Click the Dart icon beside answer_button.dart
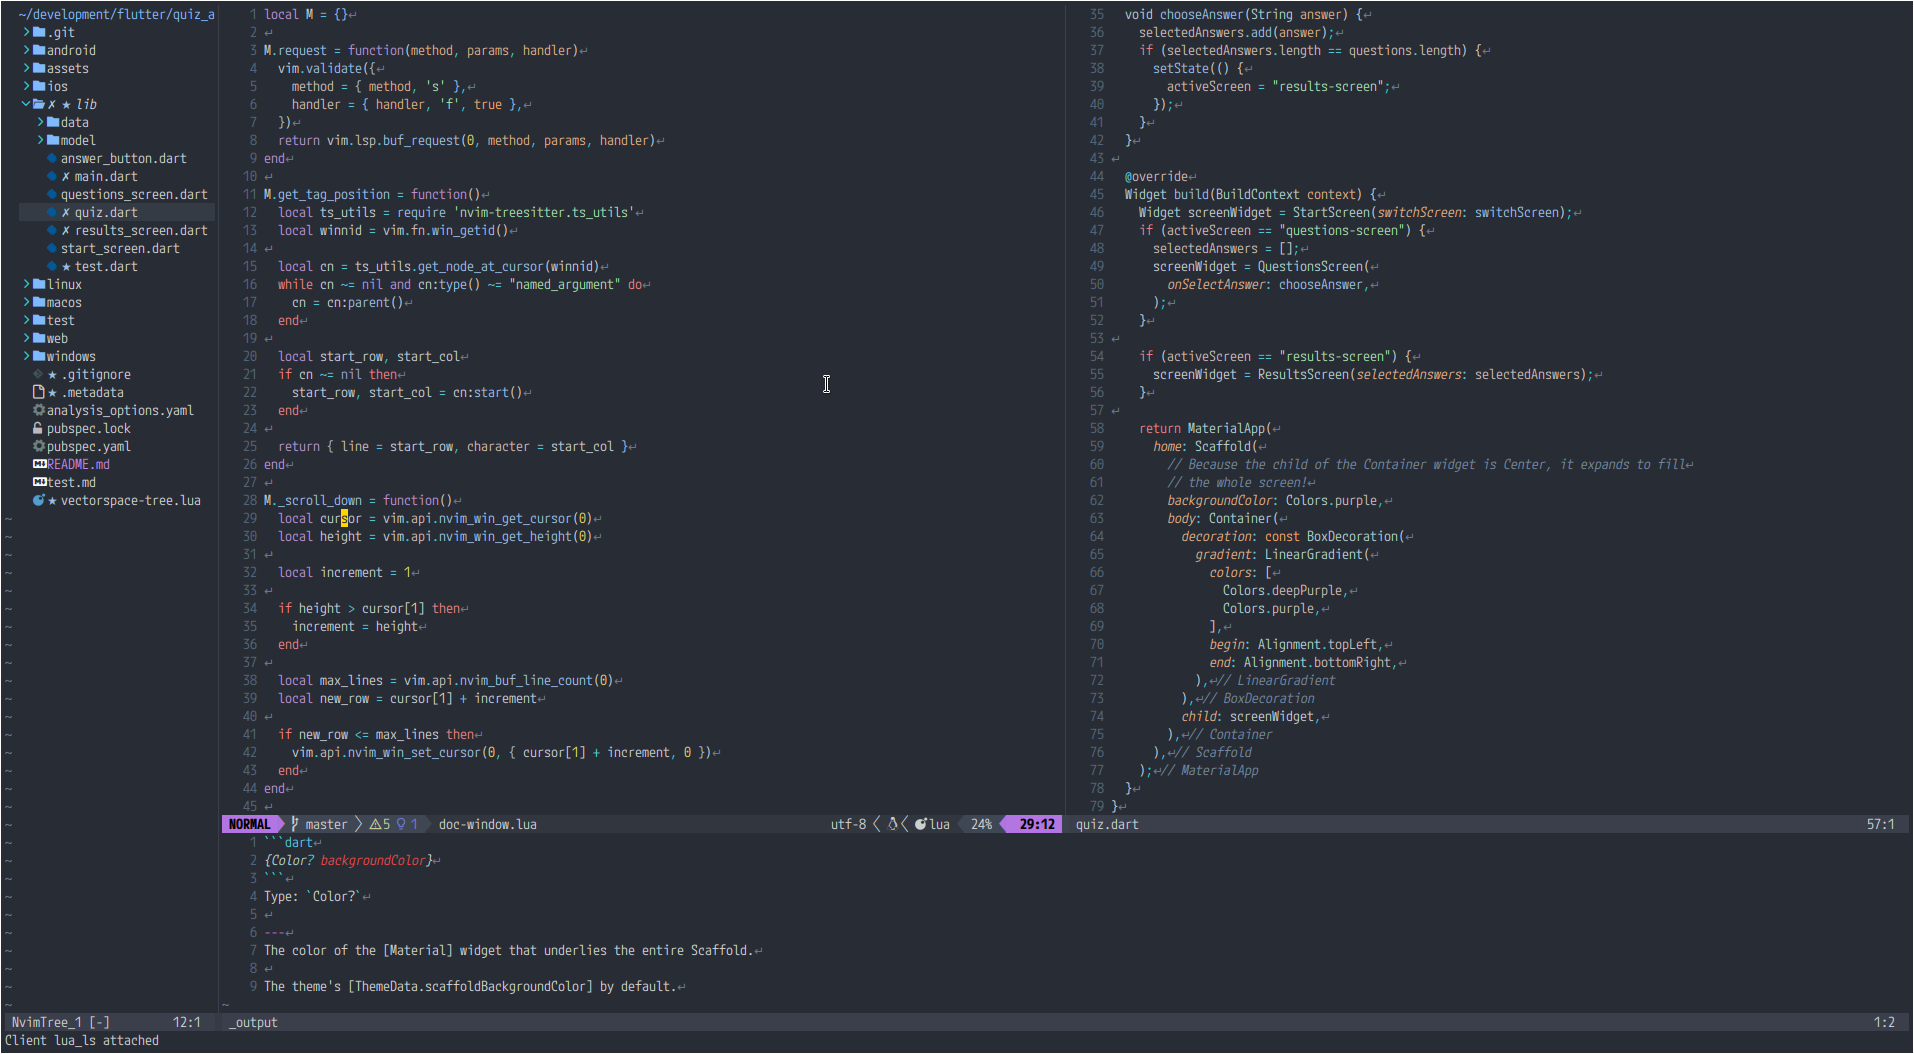Viewport: 1914px width, 1054px height. (x=52, y=158)
